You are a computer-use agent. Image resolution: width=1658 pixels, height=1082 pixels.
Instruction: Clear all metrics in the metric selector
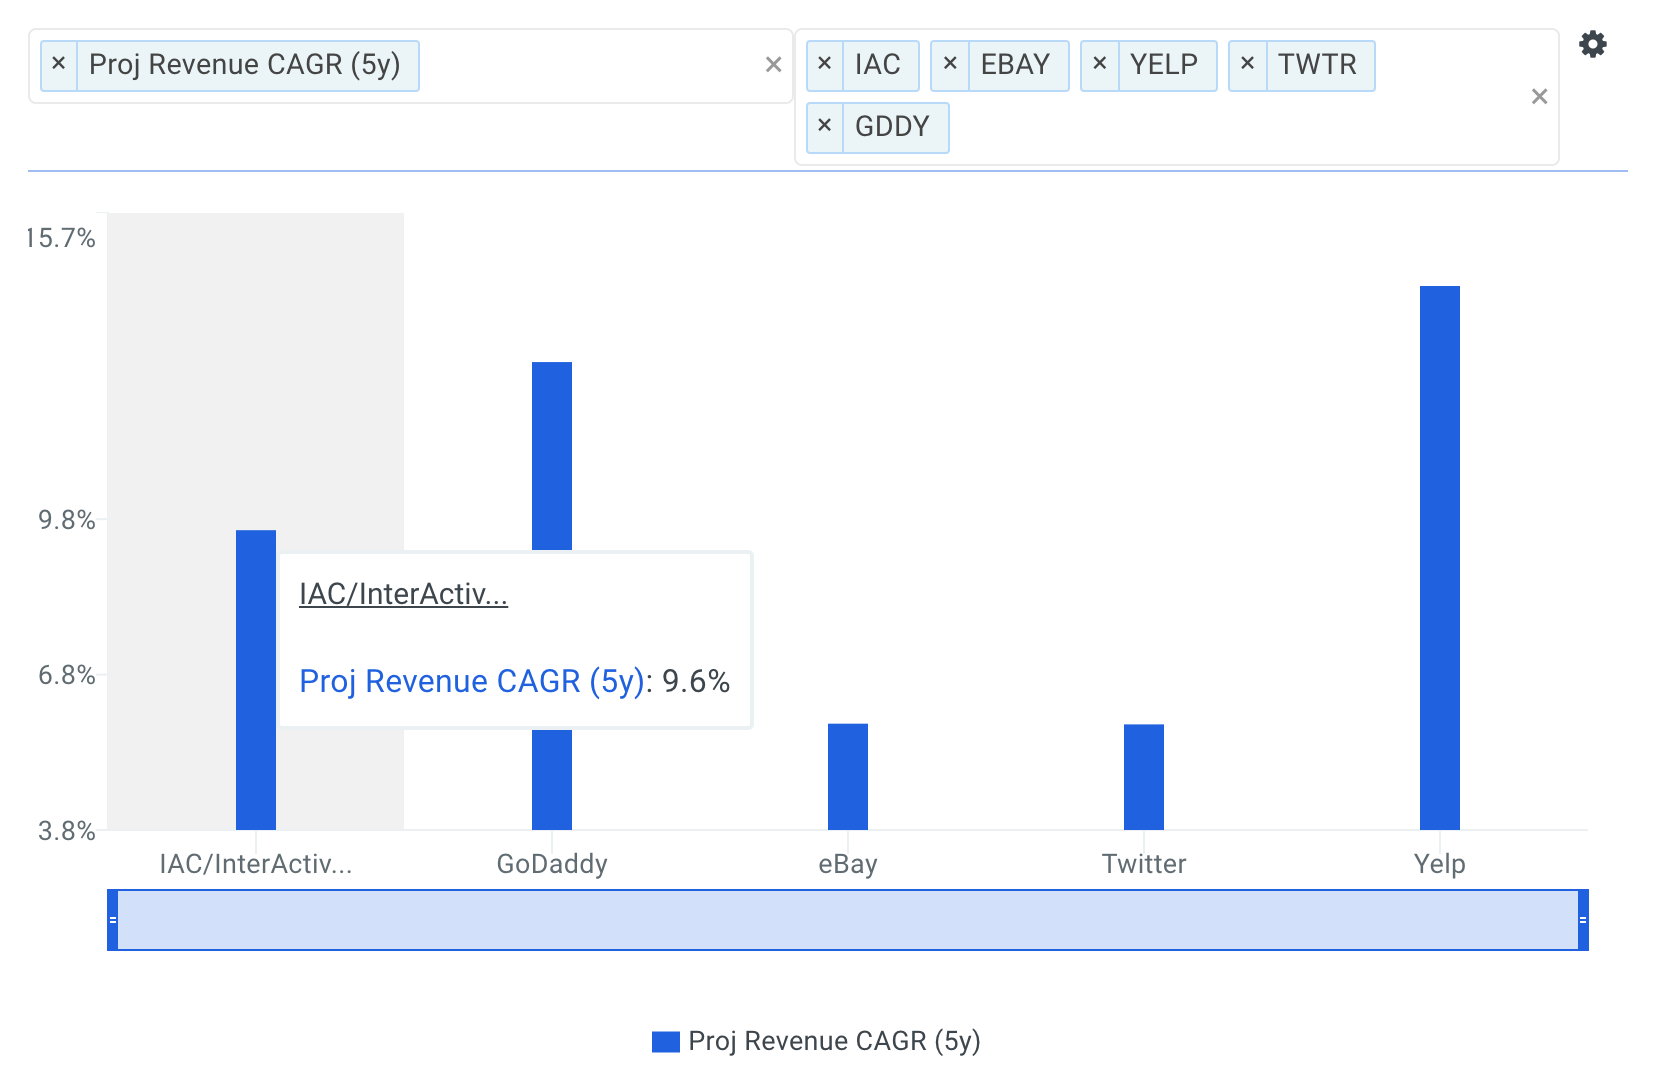click(773, 65)
